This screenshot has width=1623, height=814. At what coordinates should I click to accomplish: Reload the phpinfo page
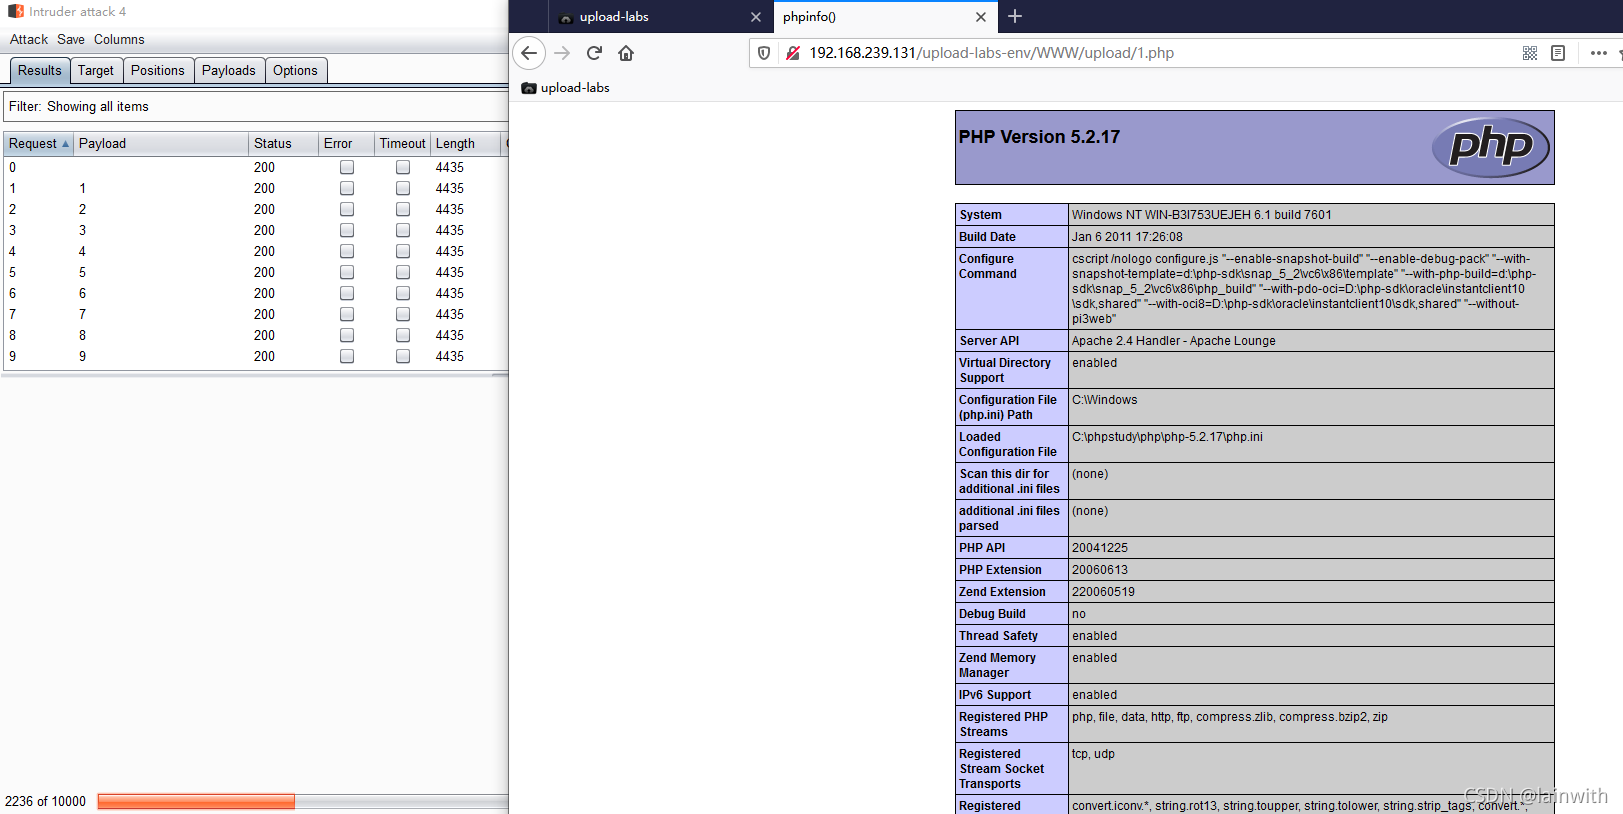click(x=594, y=53)
